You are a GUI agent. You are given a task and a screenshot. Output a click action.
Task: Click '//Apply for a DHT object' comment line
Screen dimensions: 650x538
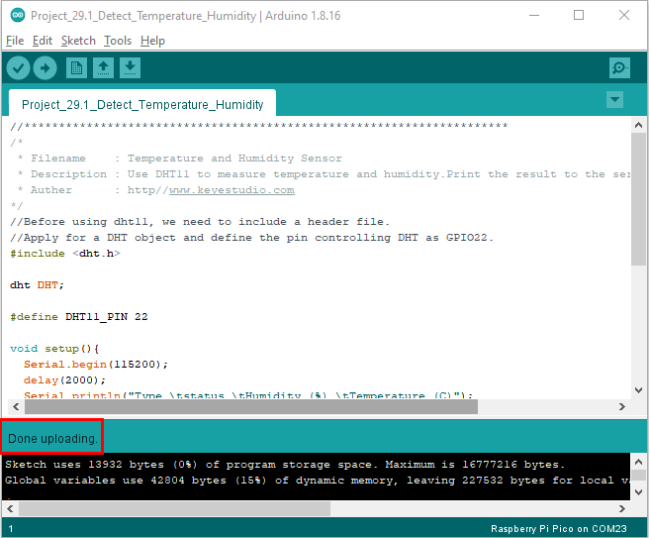tap(252, 237)
